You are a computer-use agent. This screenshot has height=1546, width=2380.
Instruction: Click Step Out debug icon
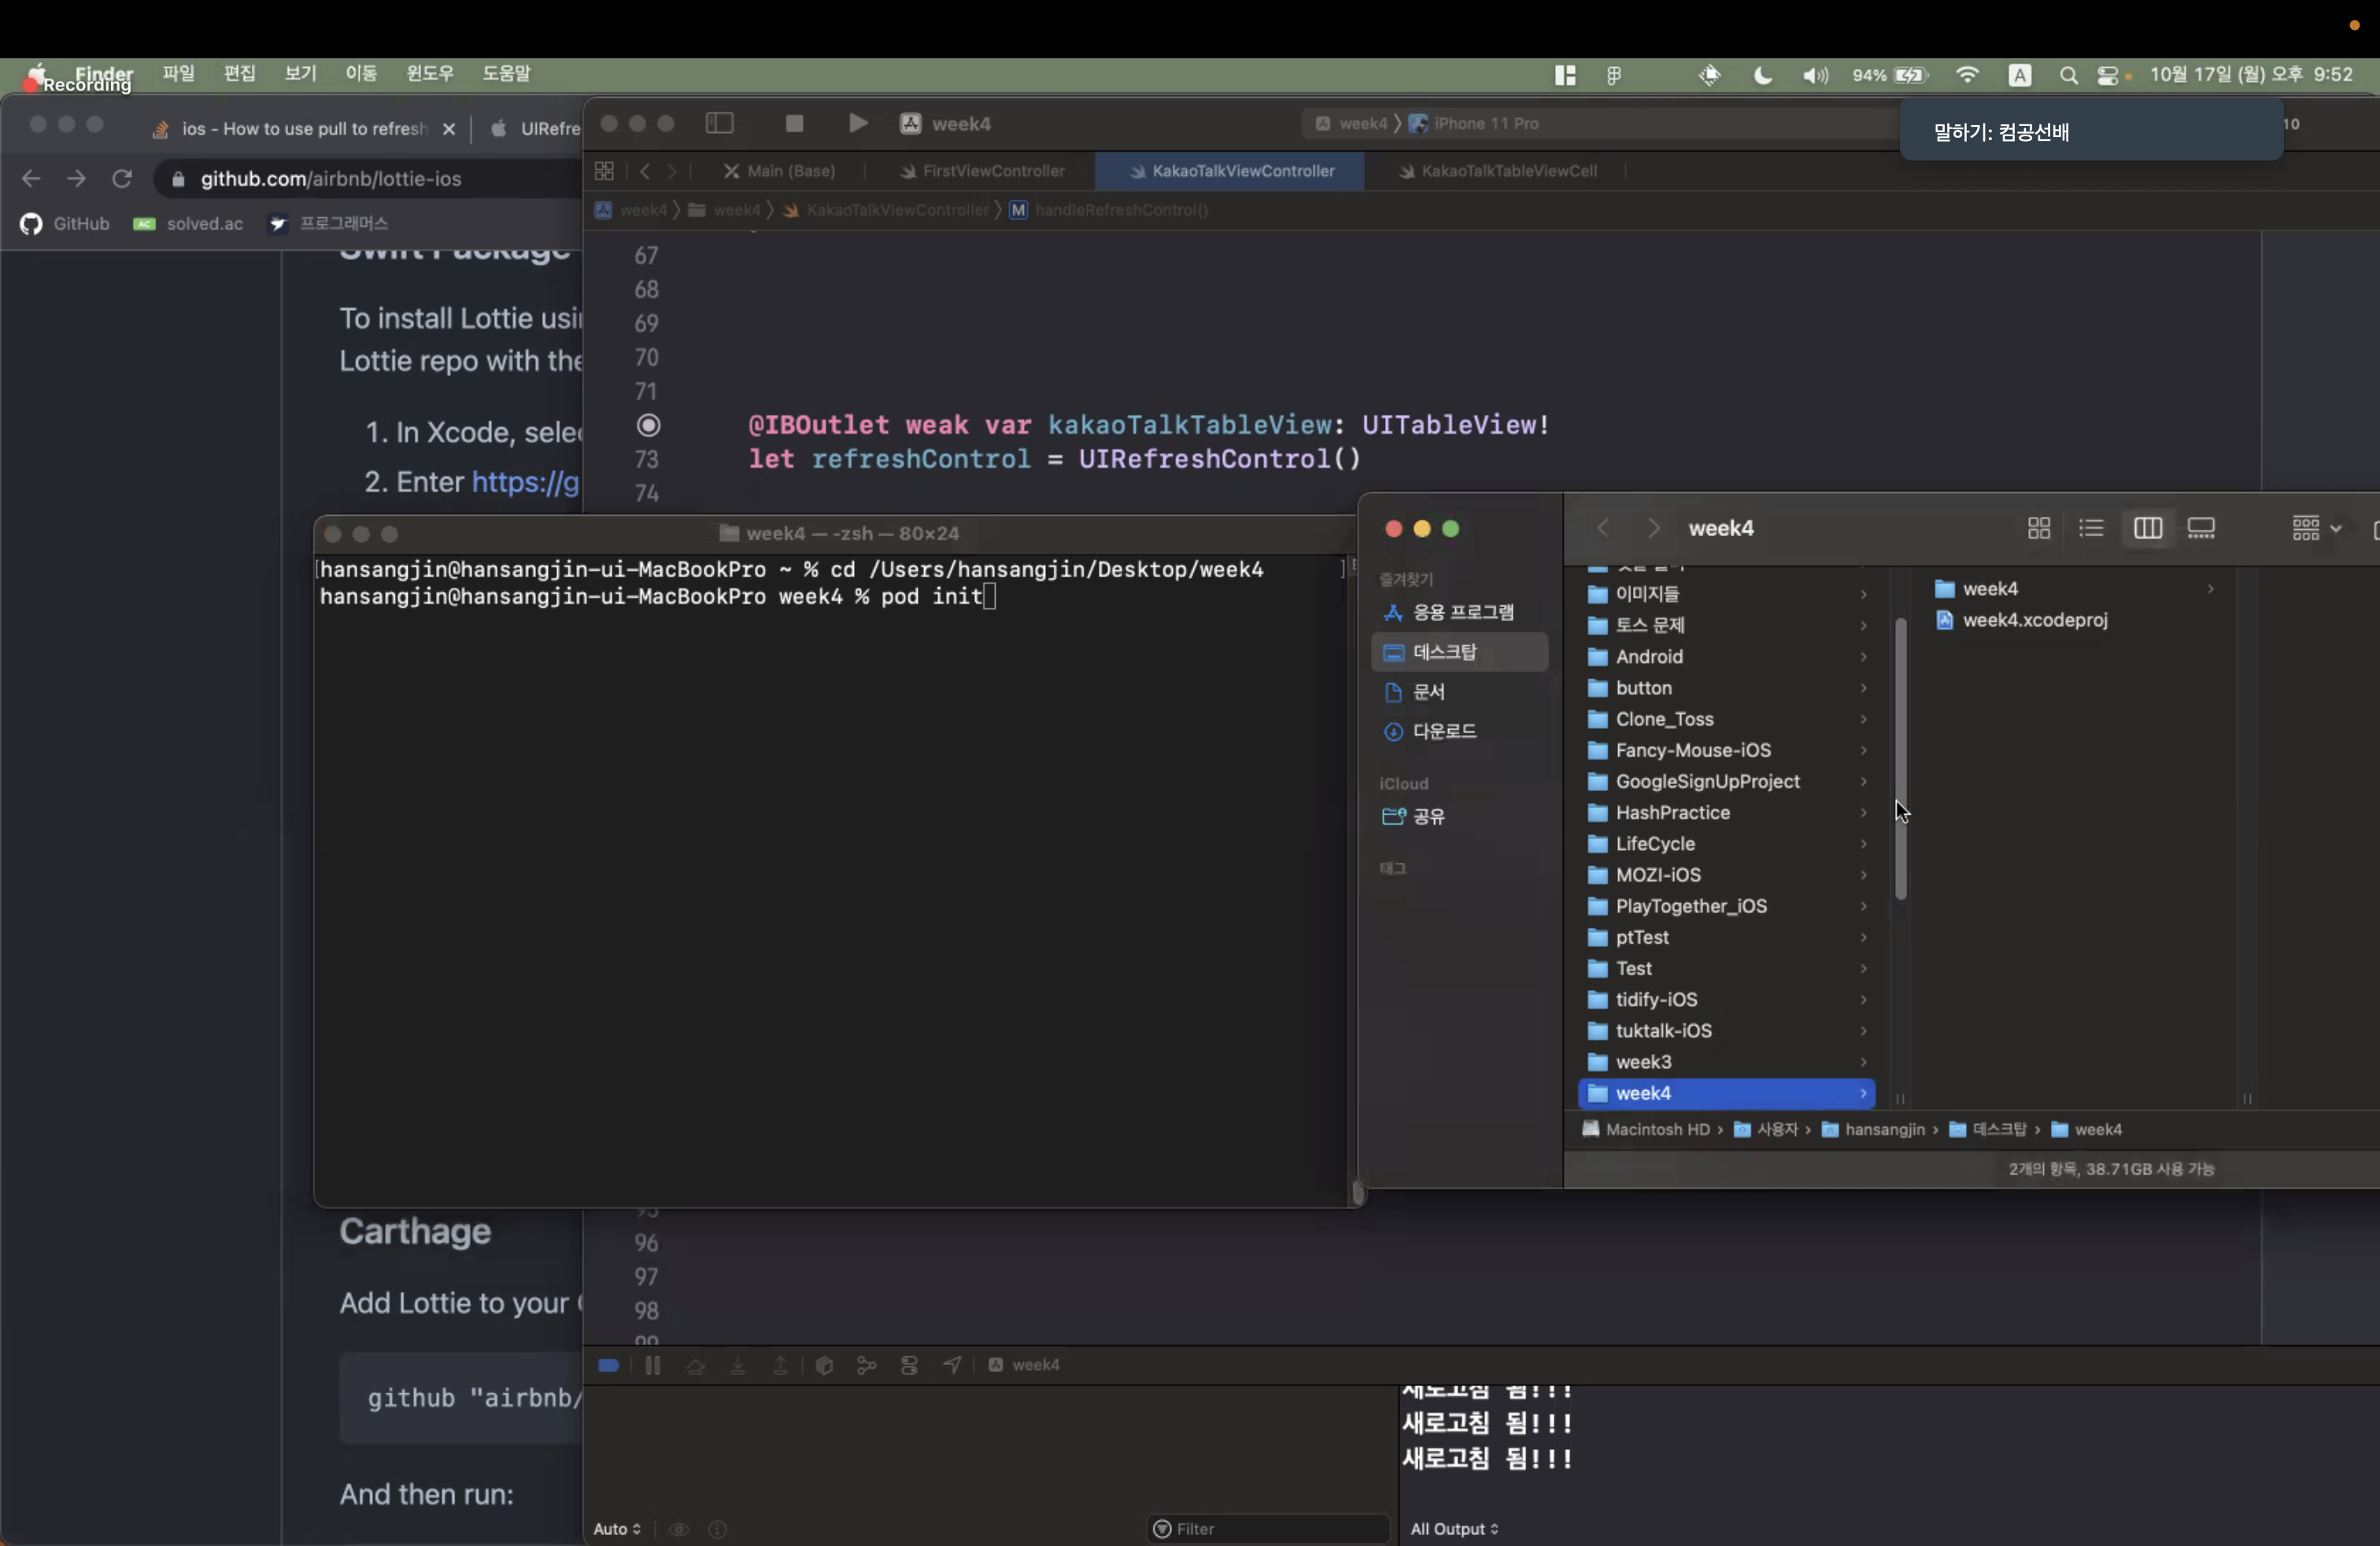point(780,1364)
